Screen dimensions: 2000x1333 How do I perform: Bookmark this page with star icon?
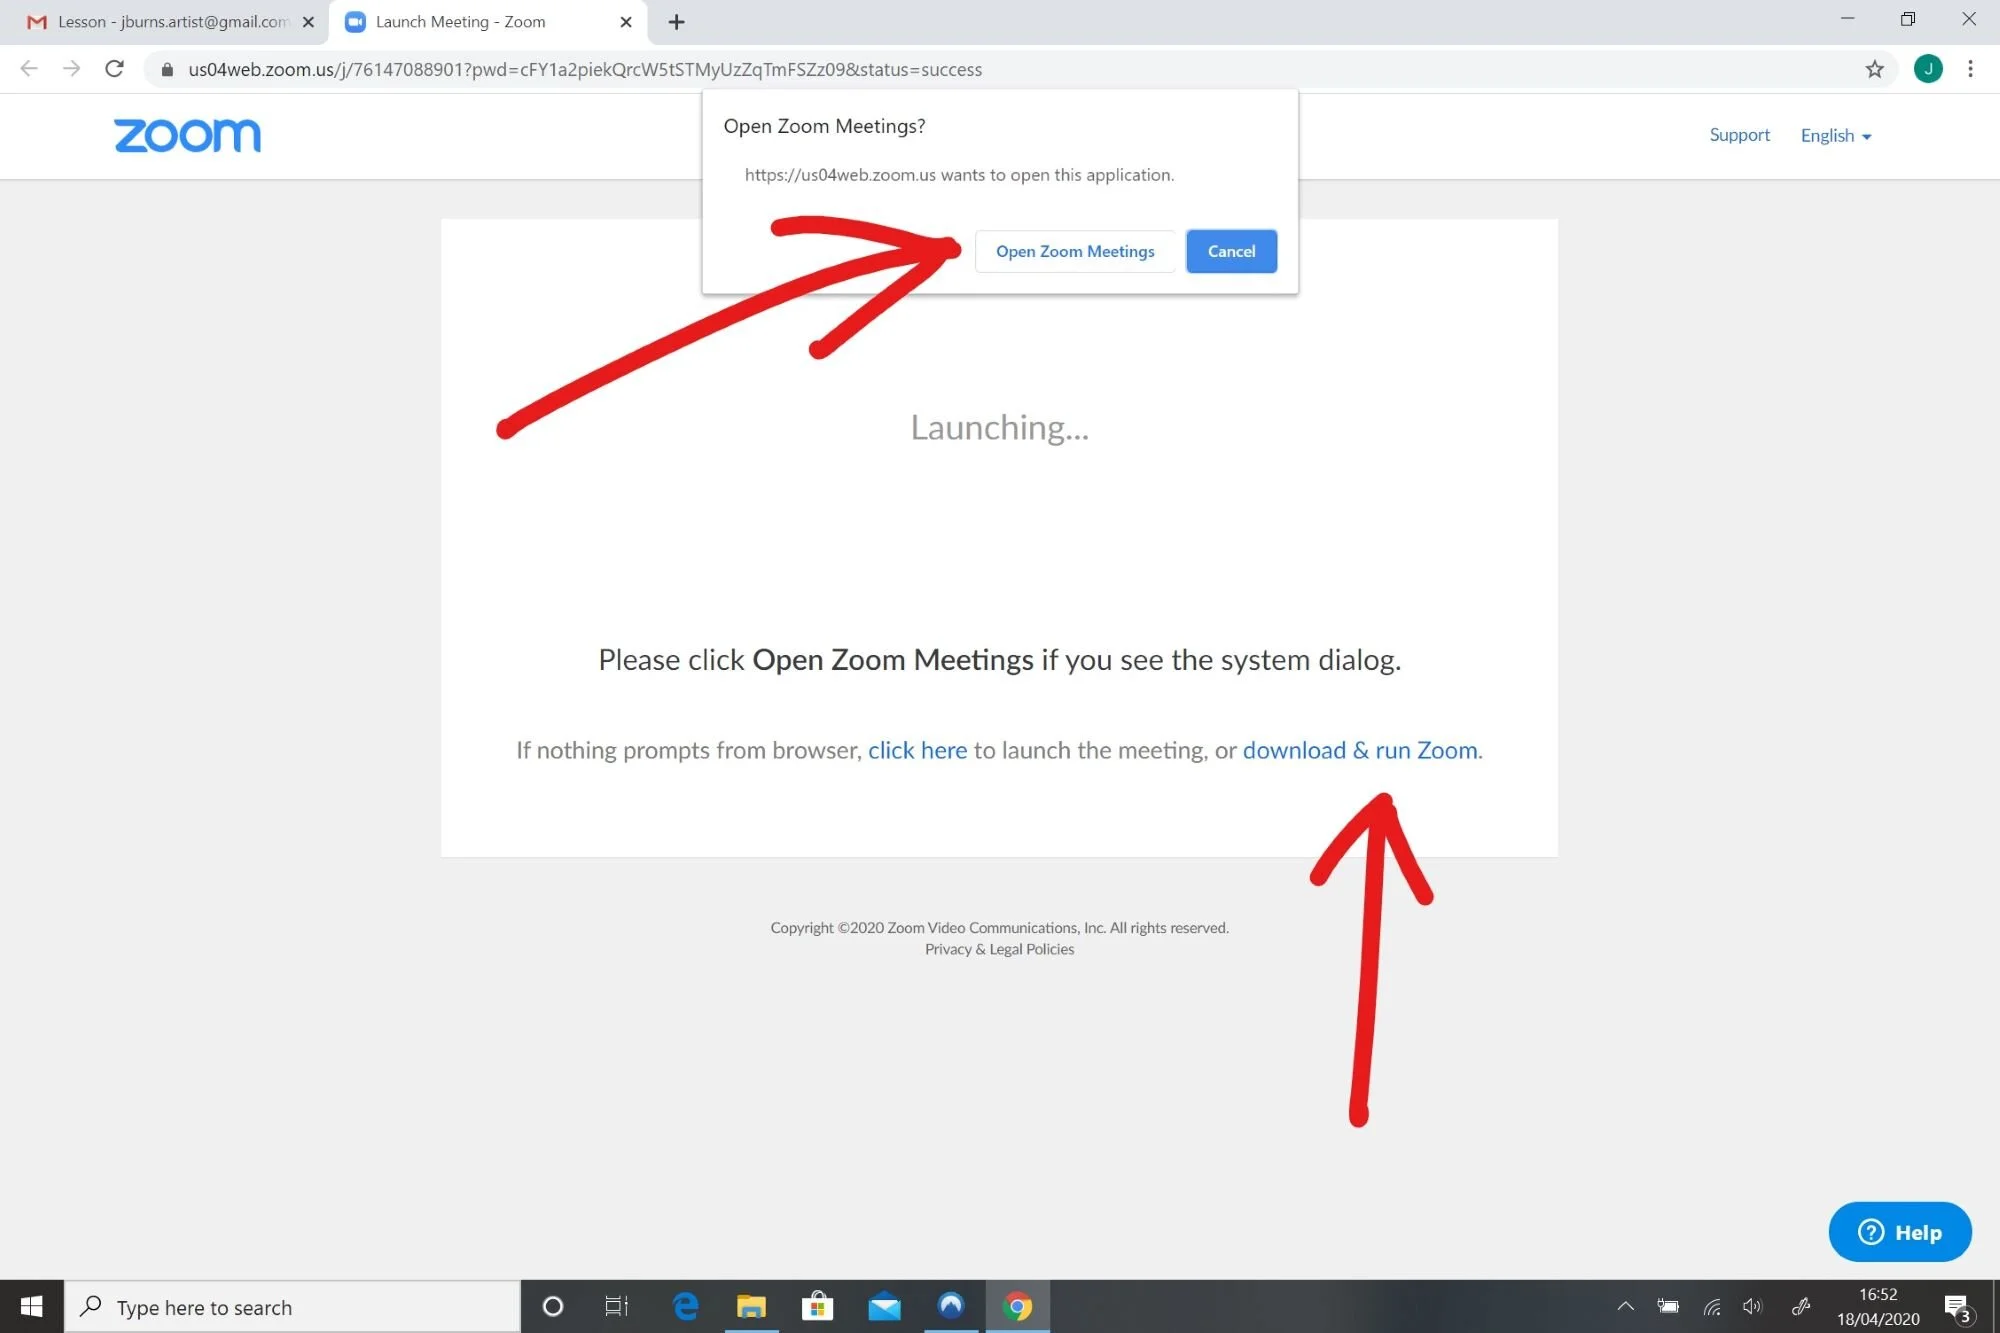pyautogui.click(x=1874, y=69)
